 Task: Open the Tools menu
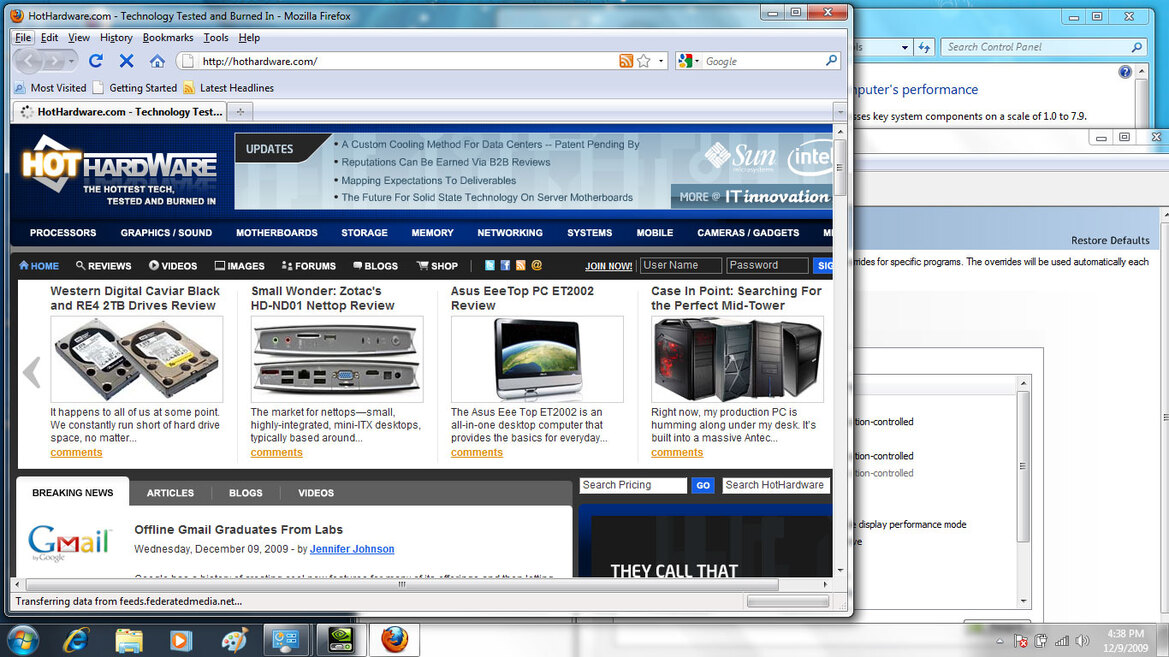(x=215, y=37)
